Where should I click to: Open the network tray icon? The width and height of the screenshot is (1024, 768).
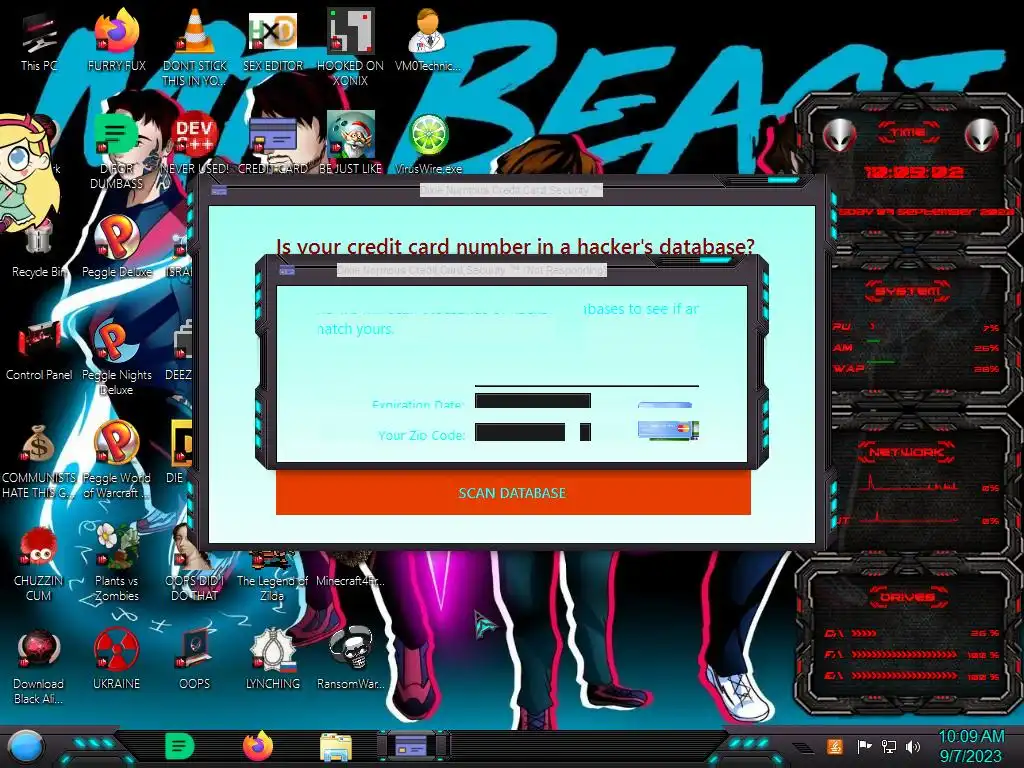(x=889, y=746)
